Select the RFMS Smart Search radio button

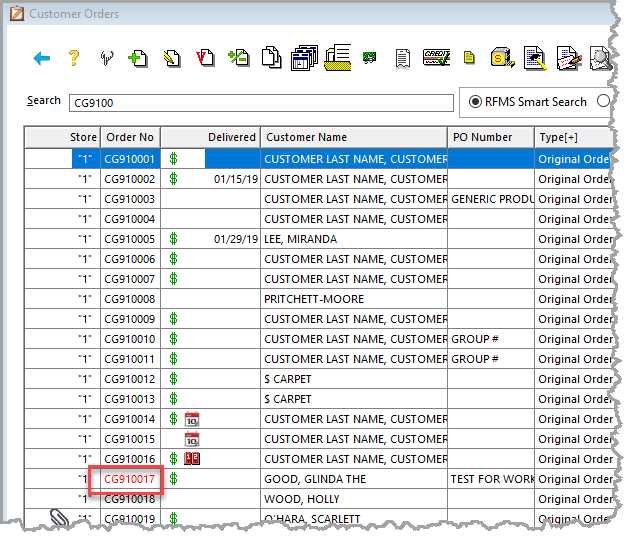click(475, 102)
